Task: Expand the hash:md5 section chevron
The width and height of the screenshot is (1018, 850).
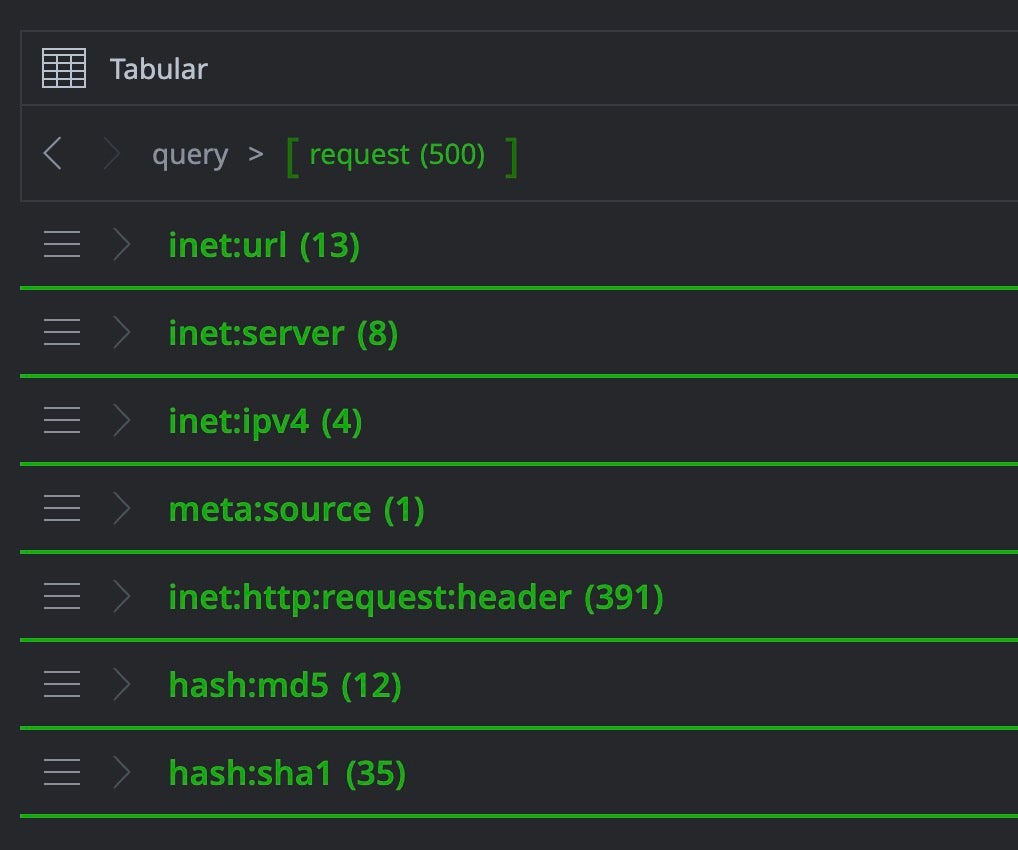Action: [x=122, y=685]
